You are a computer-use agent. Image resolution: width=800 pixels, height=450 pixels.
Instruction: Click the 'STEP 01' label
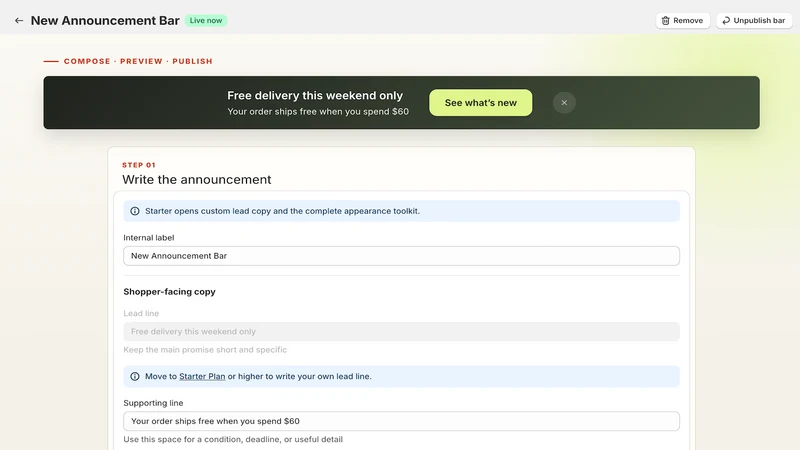[x=139, y=165]
